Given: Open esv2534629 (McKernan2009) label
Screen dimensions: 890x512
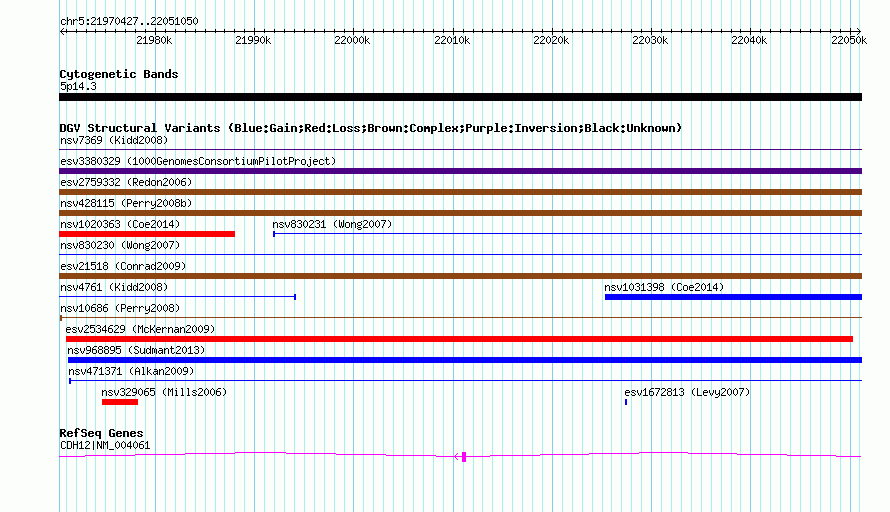Looking at the screenshot, I should click(140, 329).
